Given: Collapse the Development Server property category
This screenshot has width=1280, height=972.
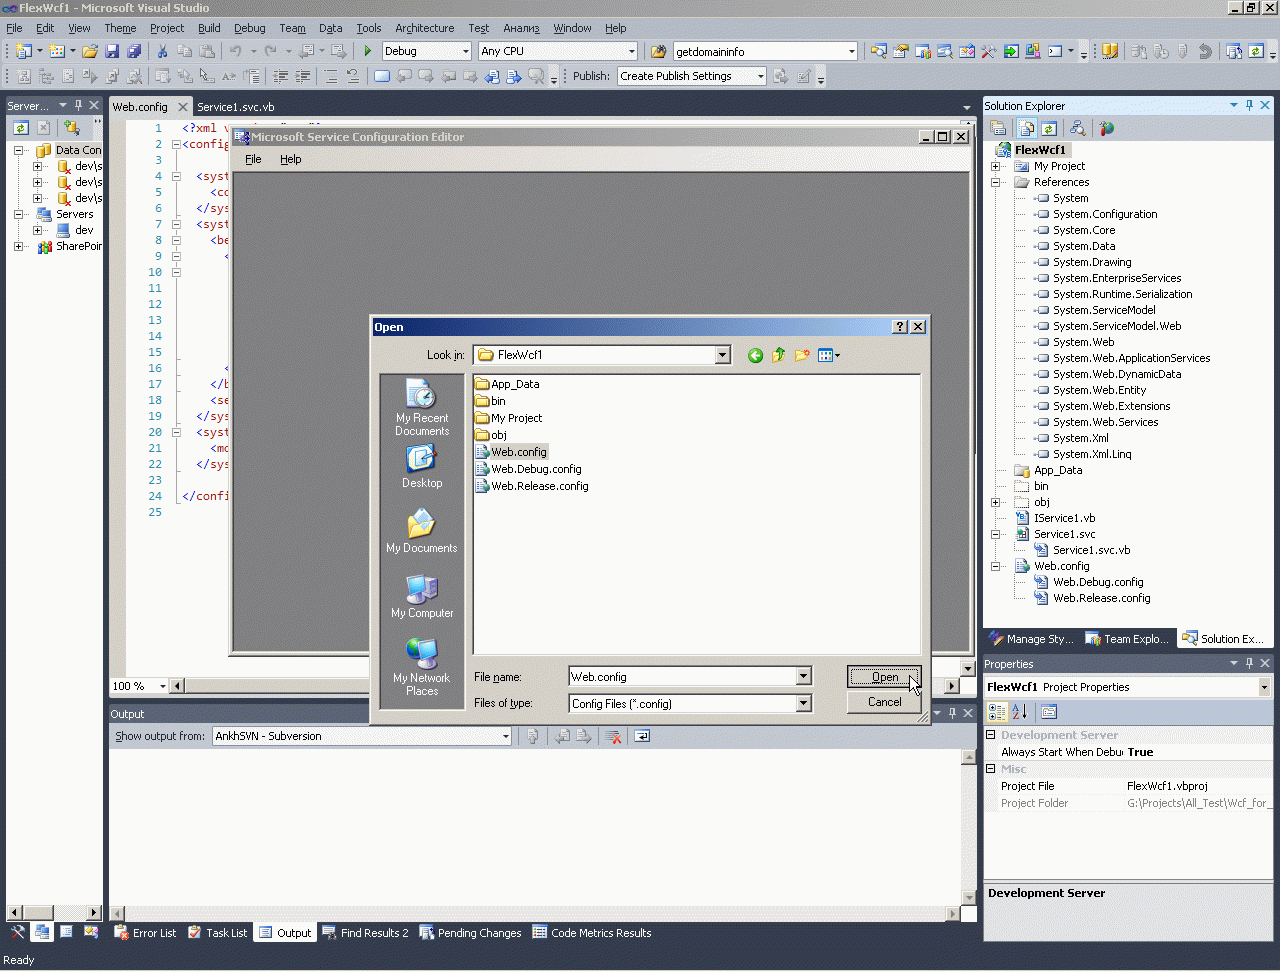Looking at the screenshot, I should [991, 735].
